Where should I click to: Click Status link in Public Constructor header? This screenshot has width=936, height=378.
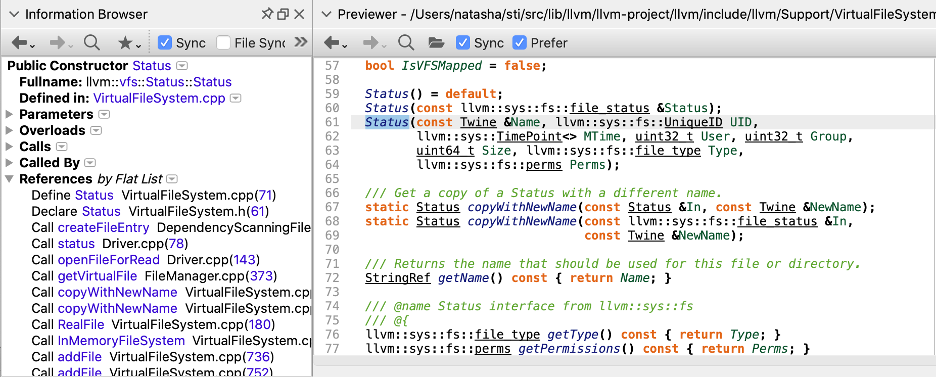coord(152,66)
